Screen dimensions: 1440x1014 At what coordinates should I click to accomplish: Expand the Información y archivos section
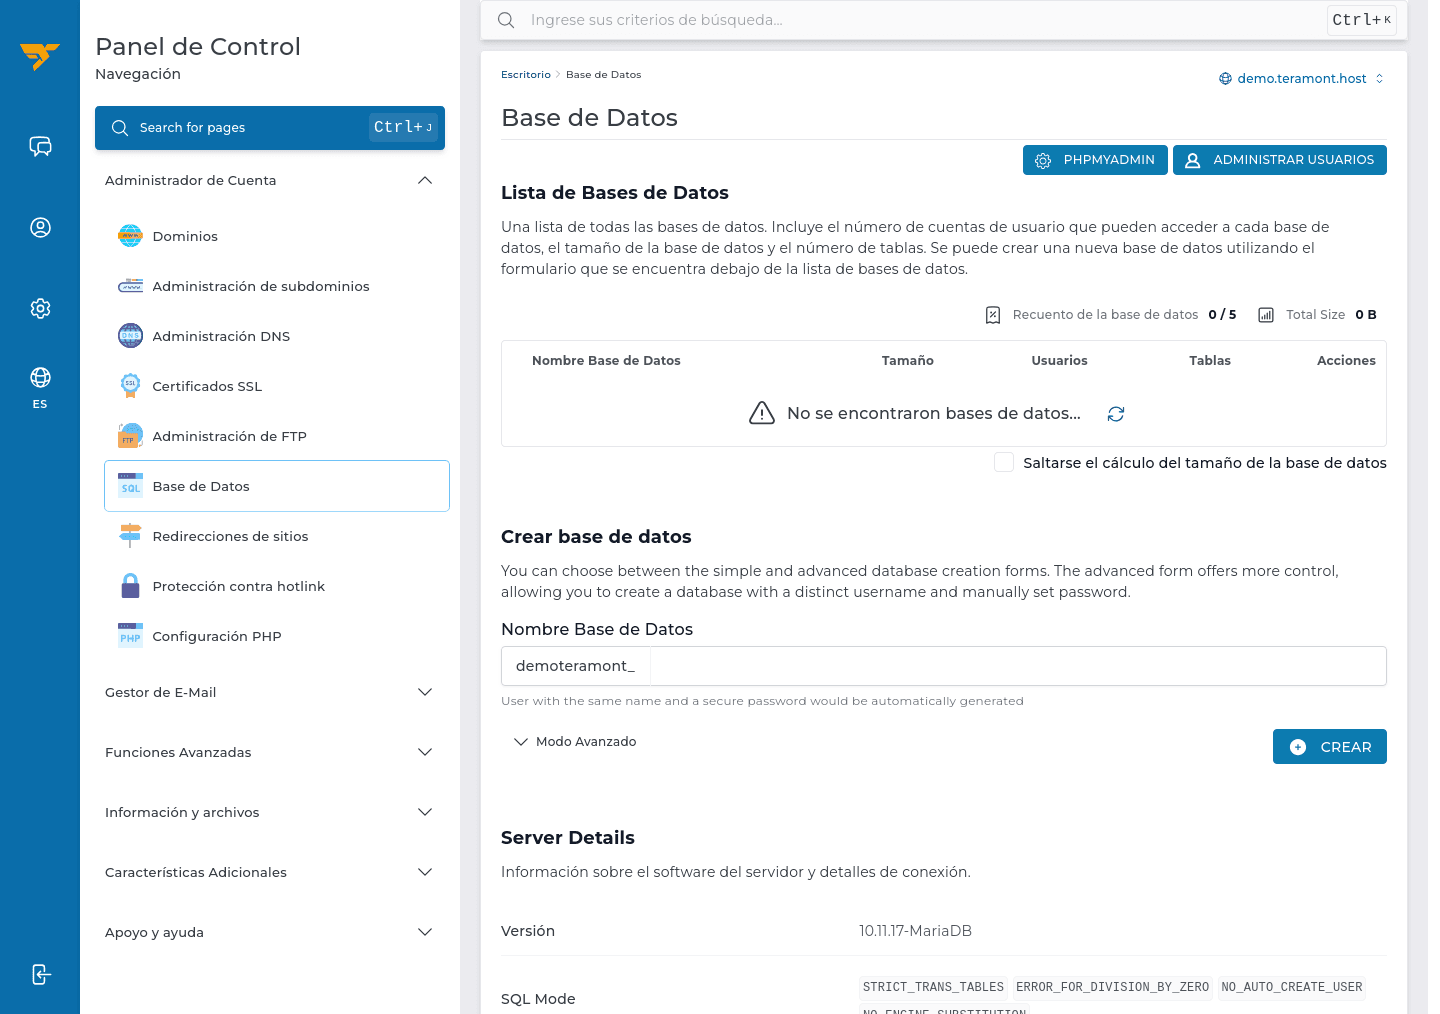pos(270,812)
